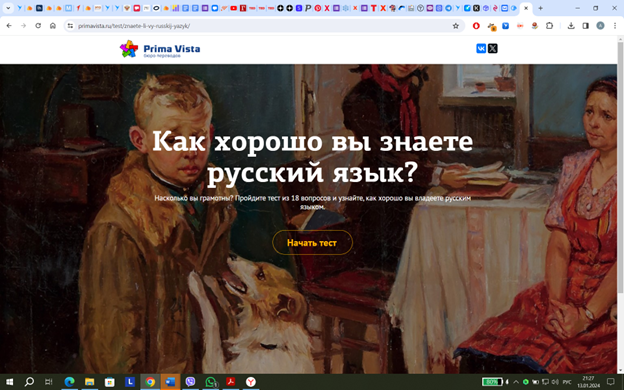The height and width of the screenshot is (390, 624).
Task: Start the quiz with Начать тест button
Action: (312, 242)
